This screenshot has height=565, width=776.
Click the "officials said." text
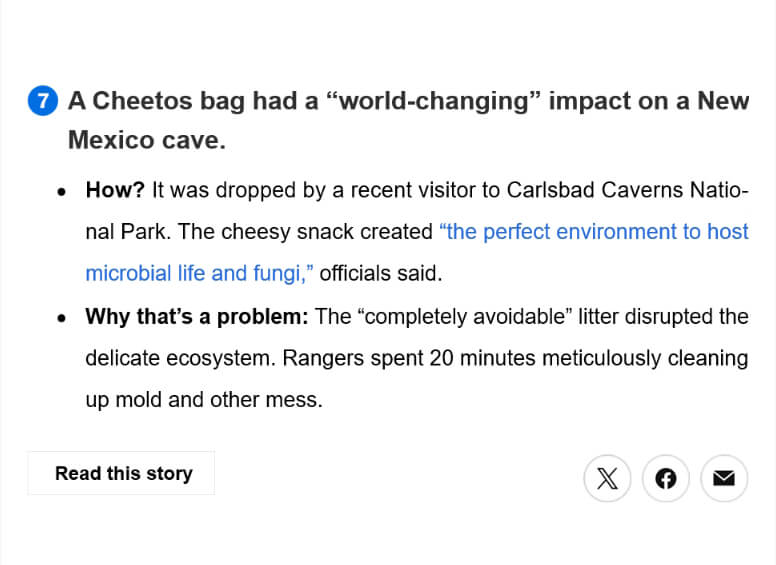pos(380,273)
